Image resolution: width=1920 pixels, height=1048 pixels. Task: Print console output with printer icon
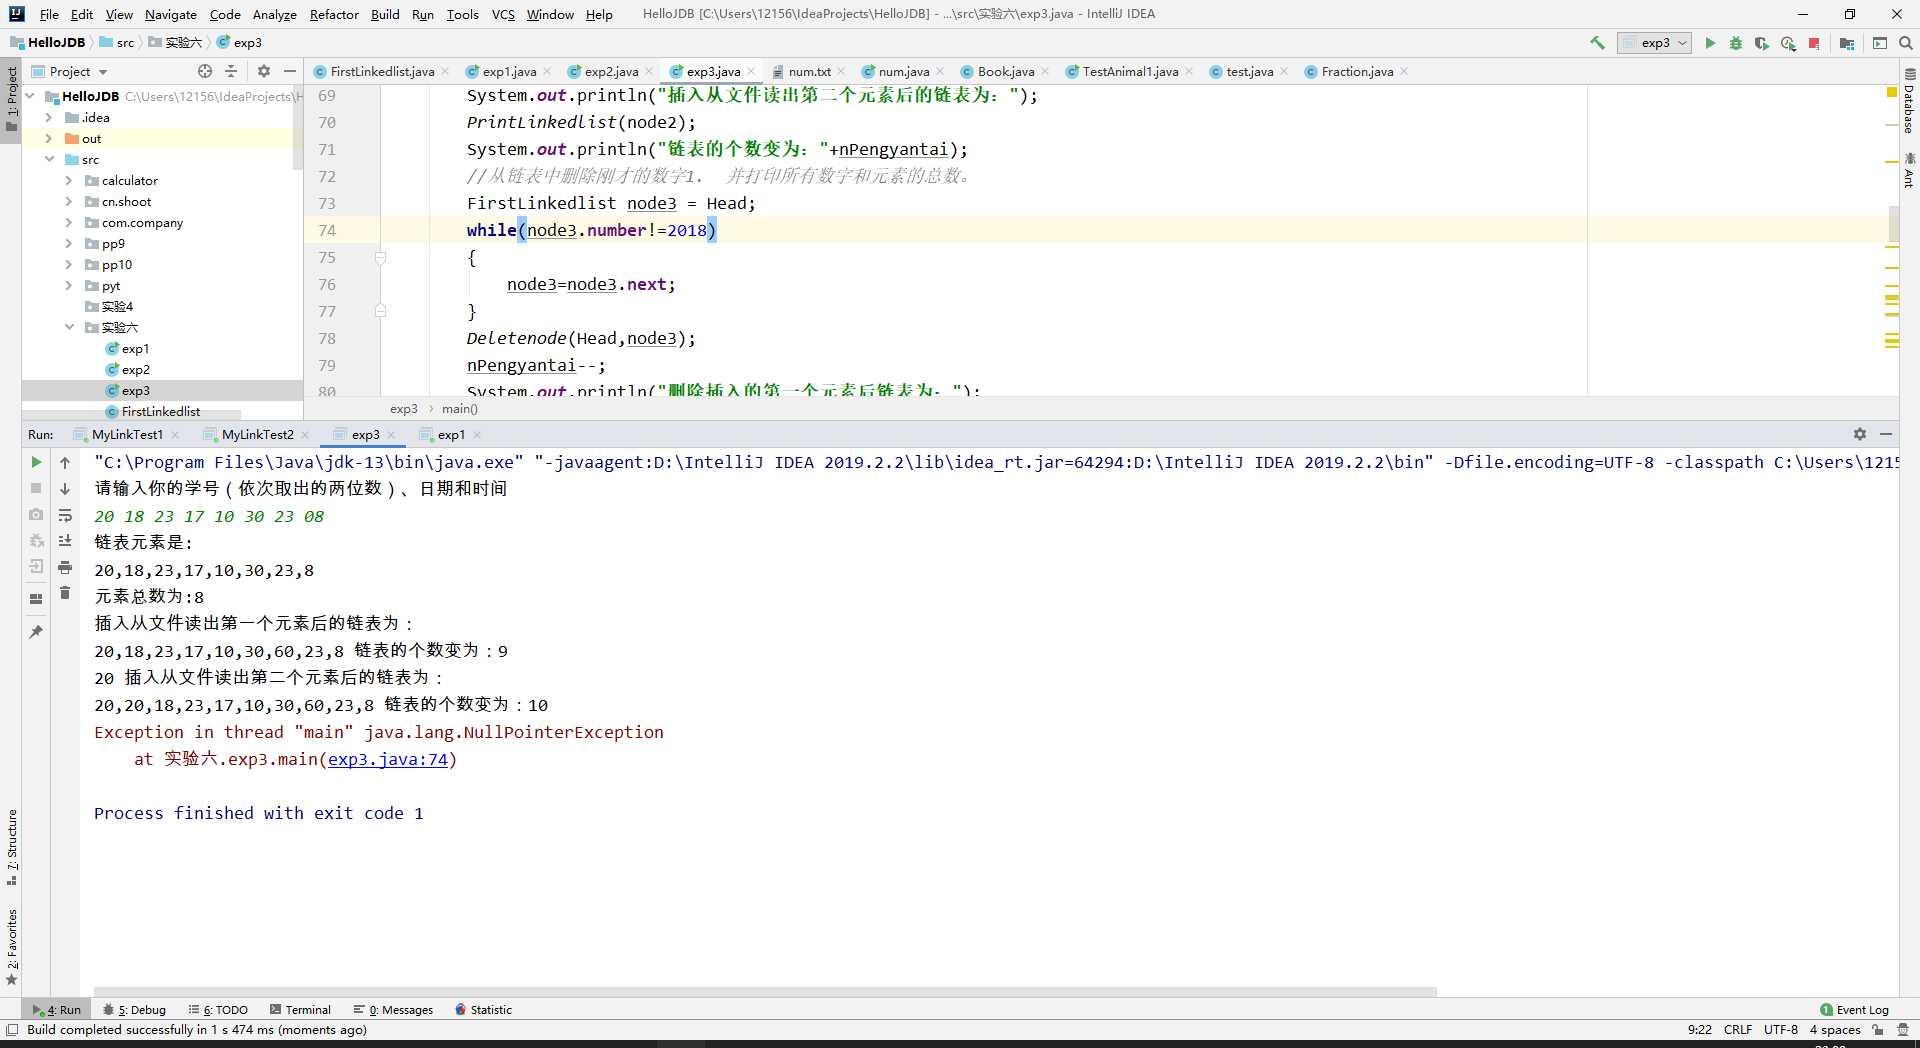tap(65, 567)
